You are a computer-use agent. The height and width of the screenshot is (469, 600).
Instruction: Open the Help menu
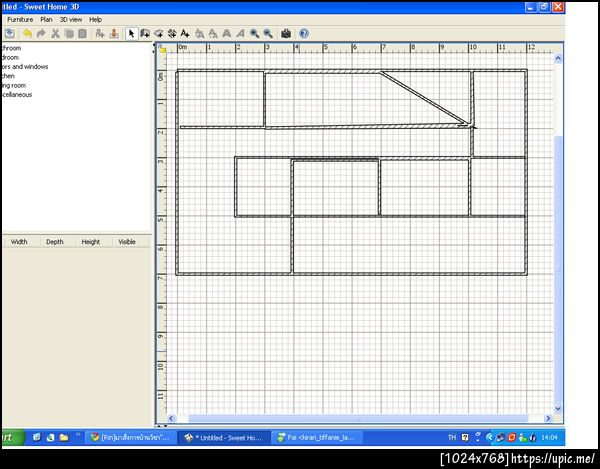[95, 20]
